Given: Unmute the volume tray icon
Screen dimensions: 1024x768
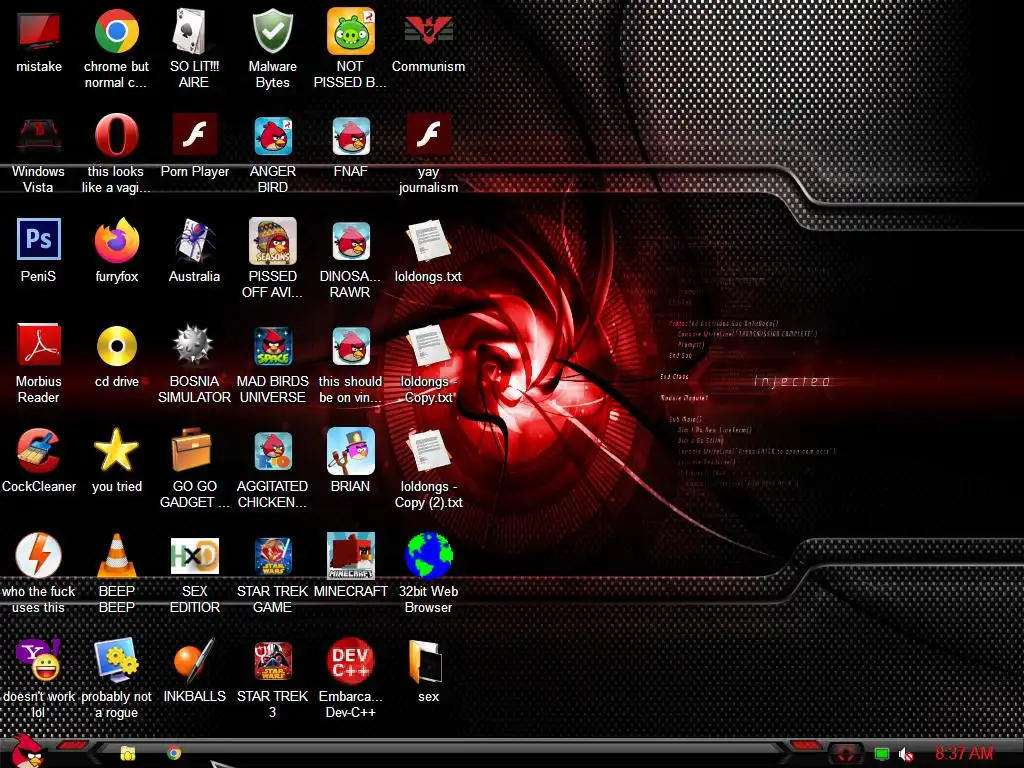Looking at the screenshot, I should click(x=906, y=755).
